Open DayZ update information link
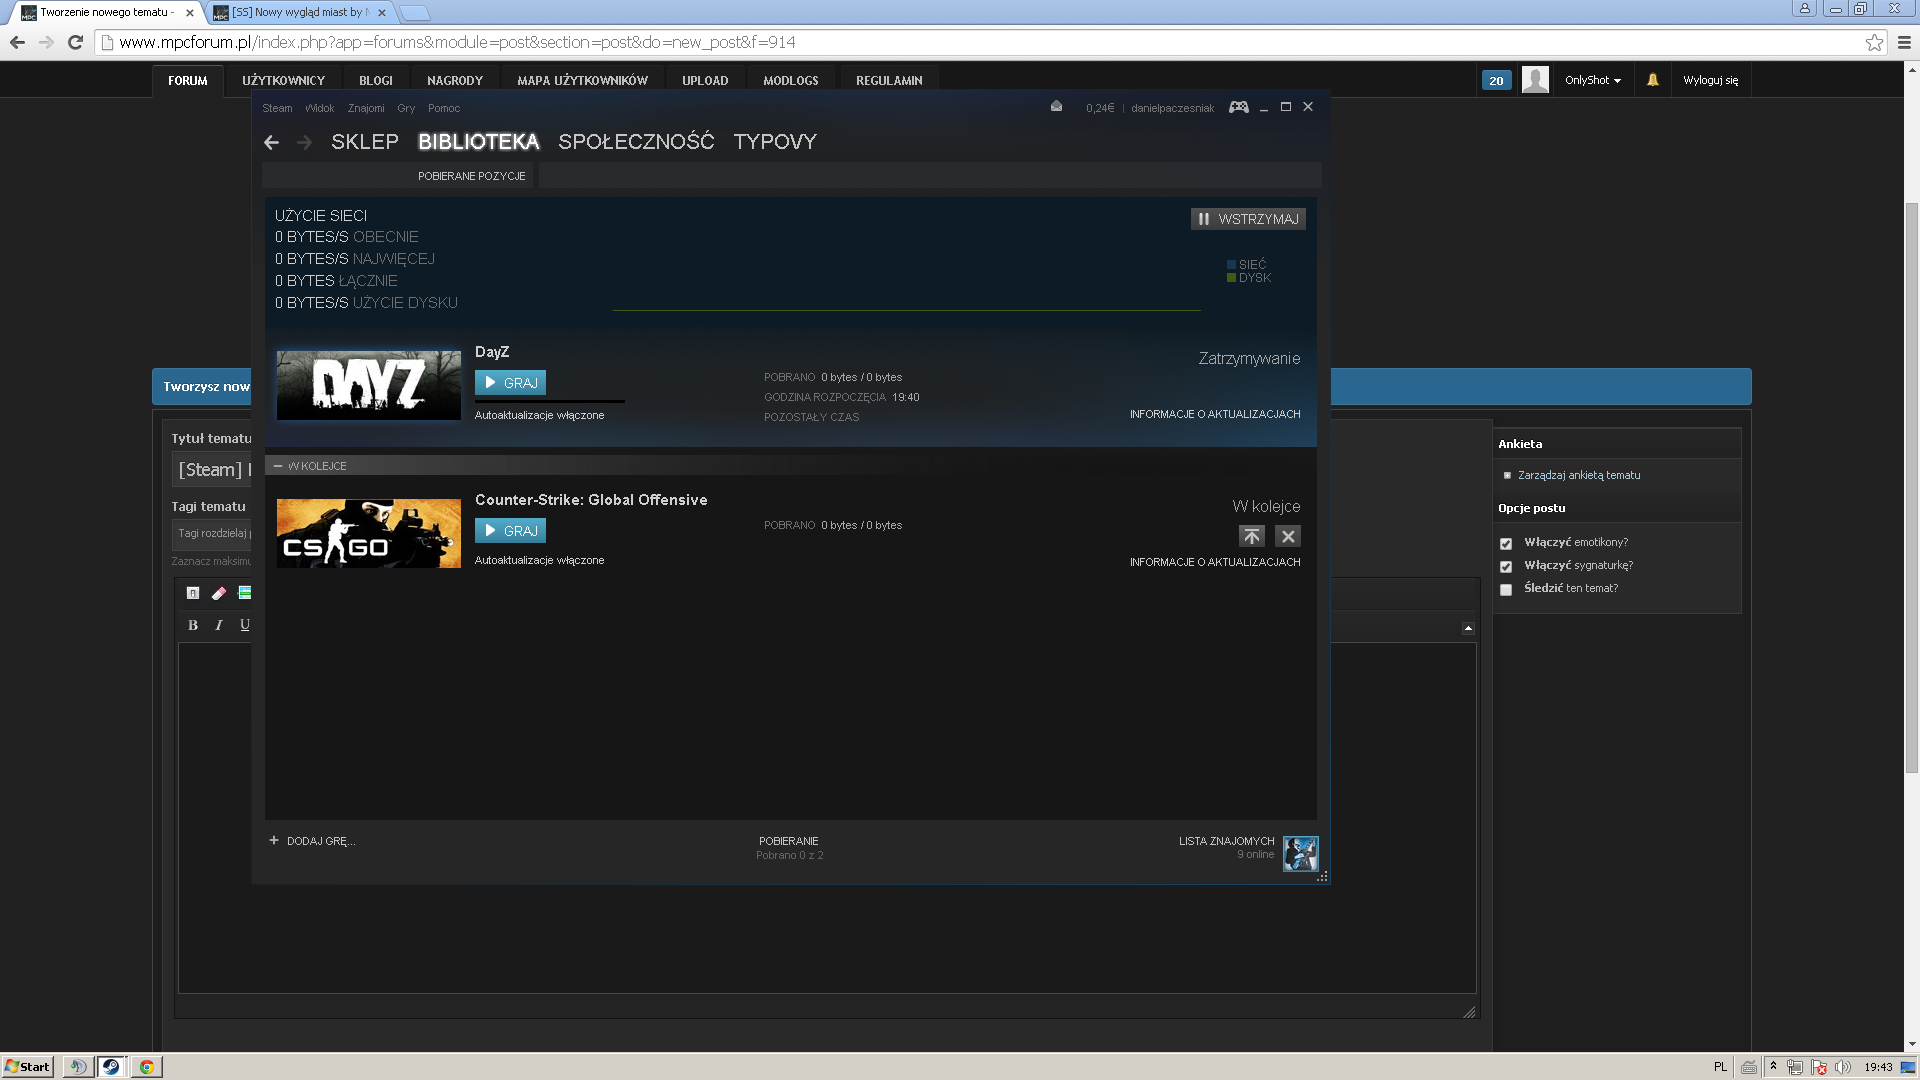This screenshot has height=1080, width=1920. point(1215,414)
